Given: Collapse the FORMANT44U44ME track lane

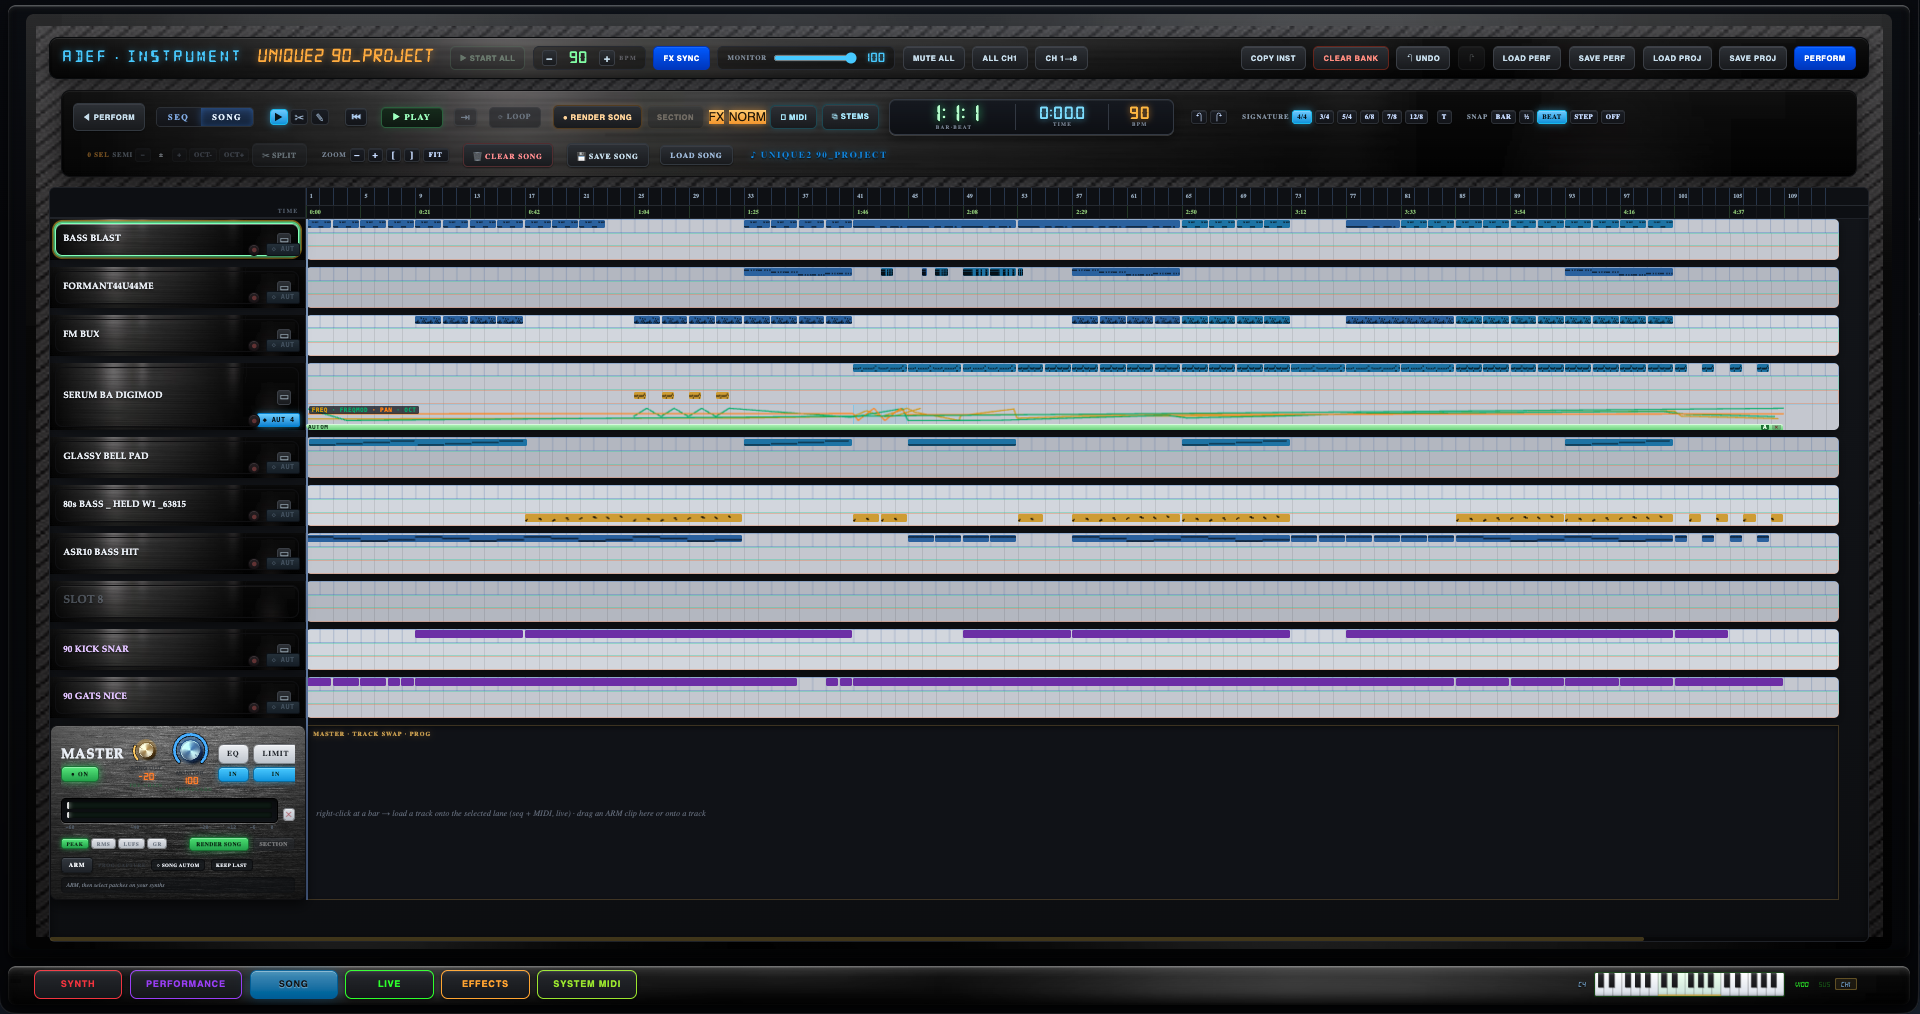Looking at the screenshot, I should pos(284,287).
